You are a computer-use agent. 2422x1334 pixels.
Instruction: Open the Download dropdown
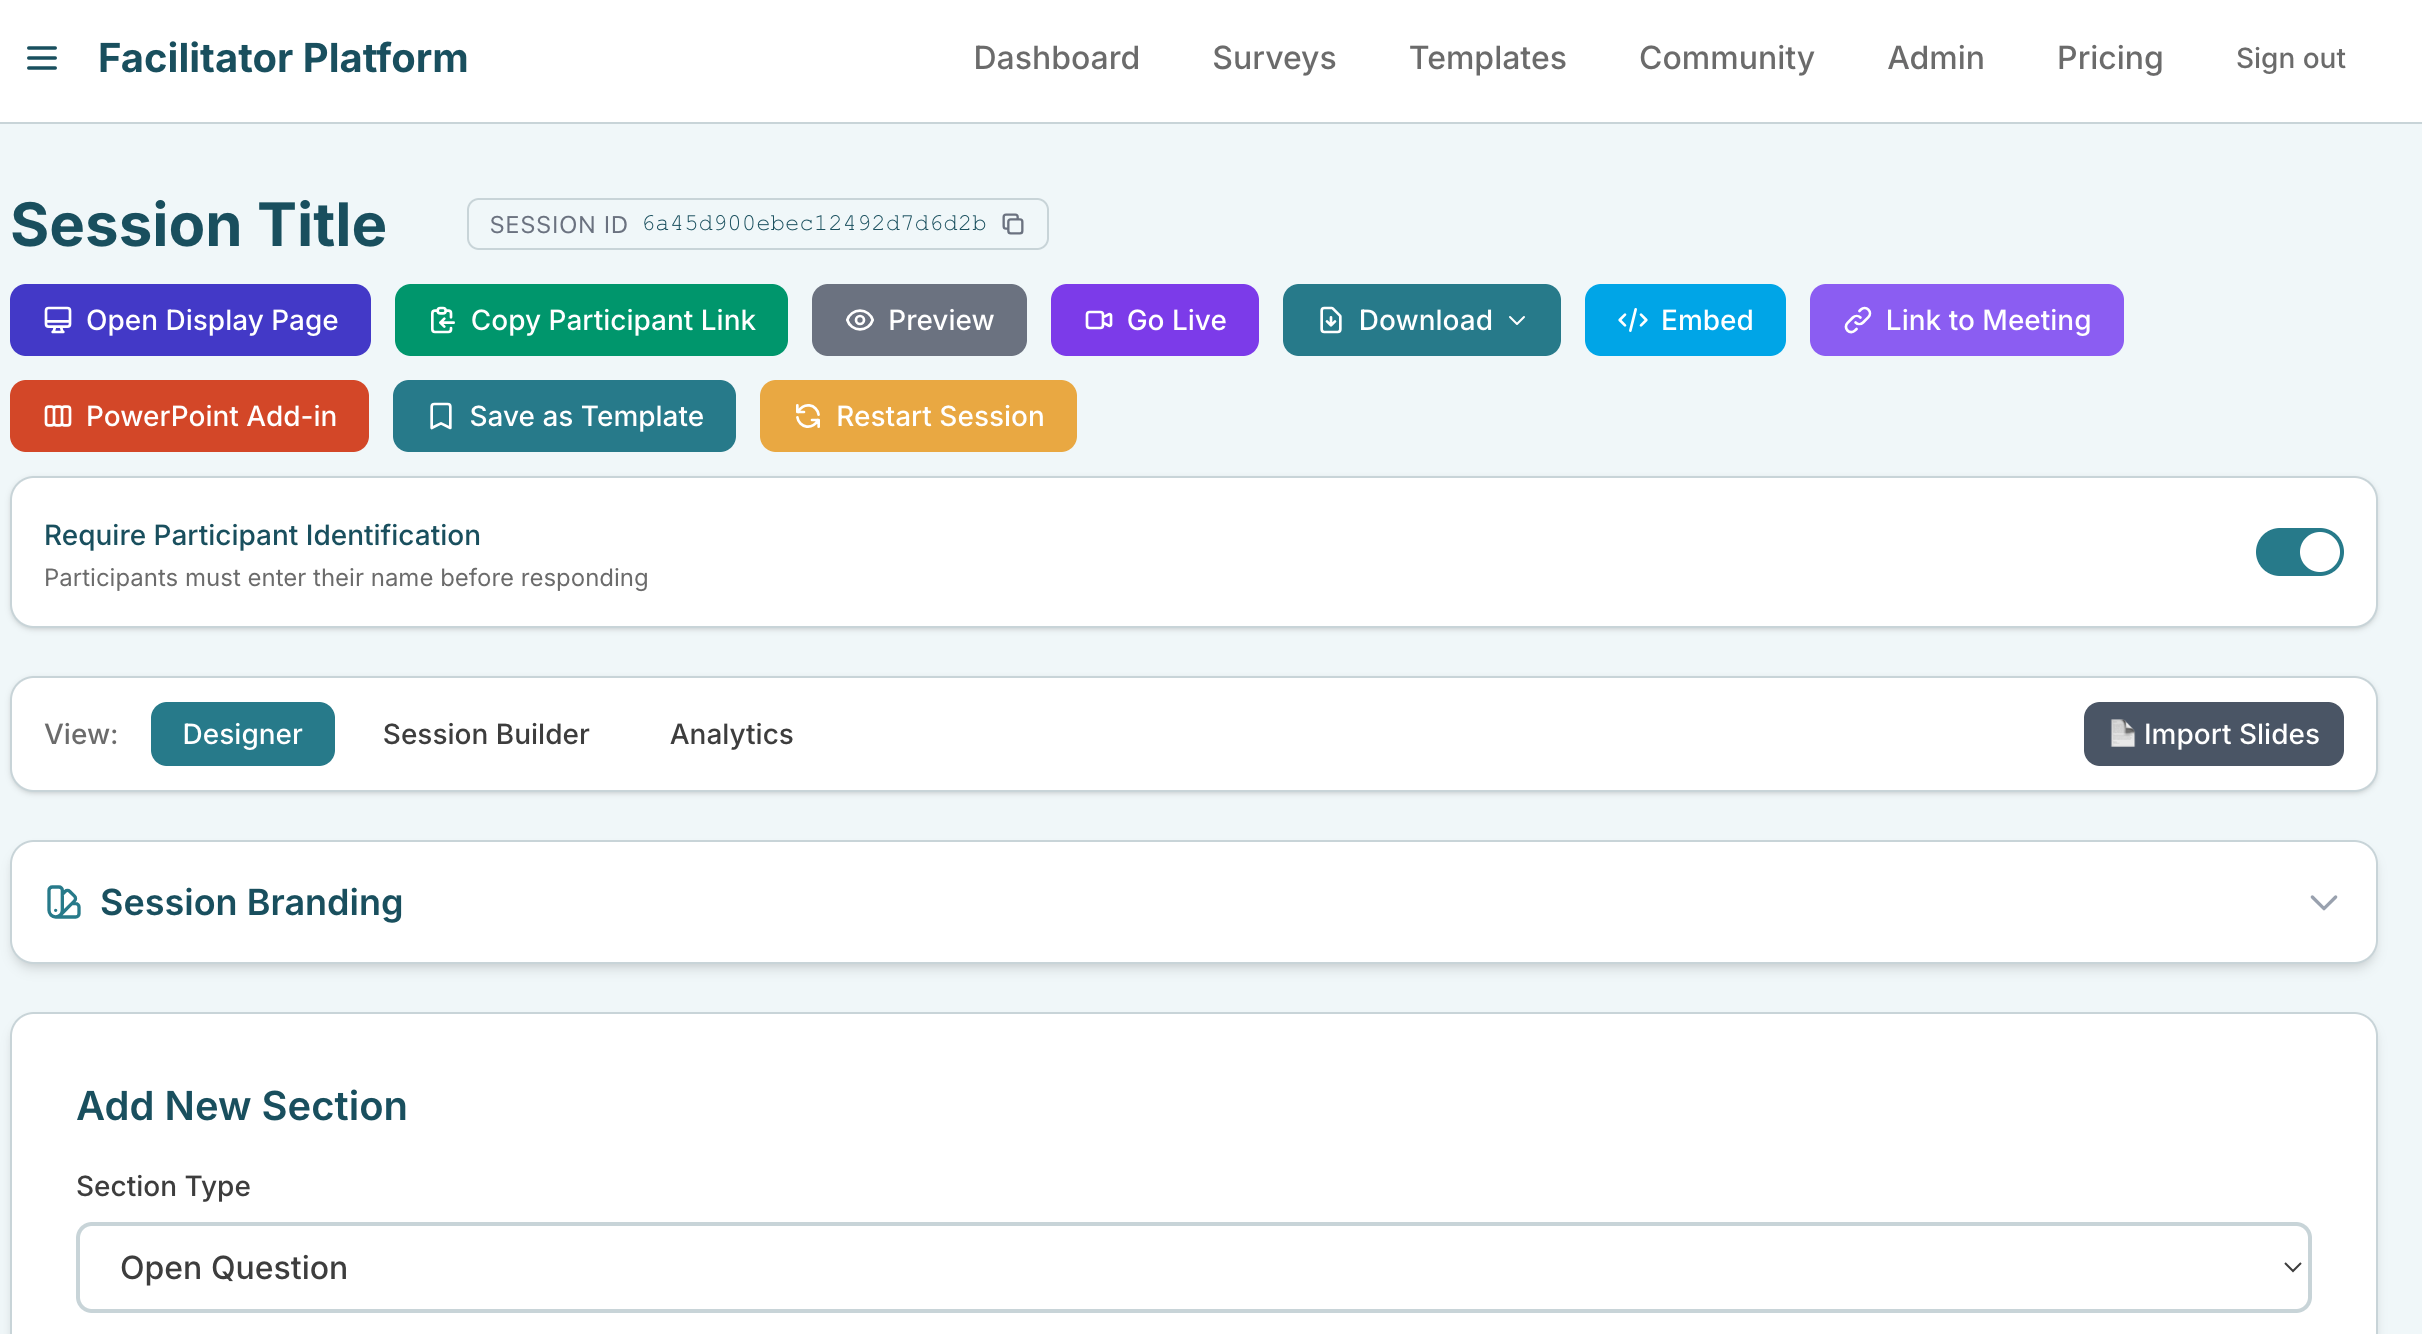[1421, 320]
